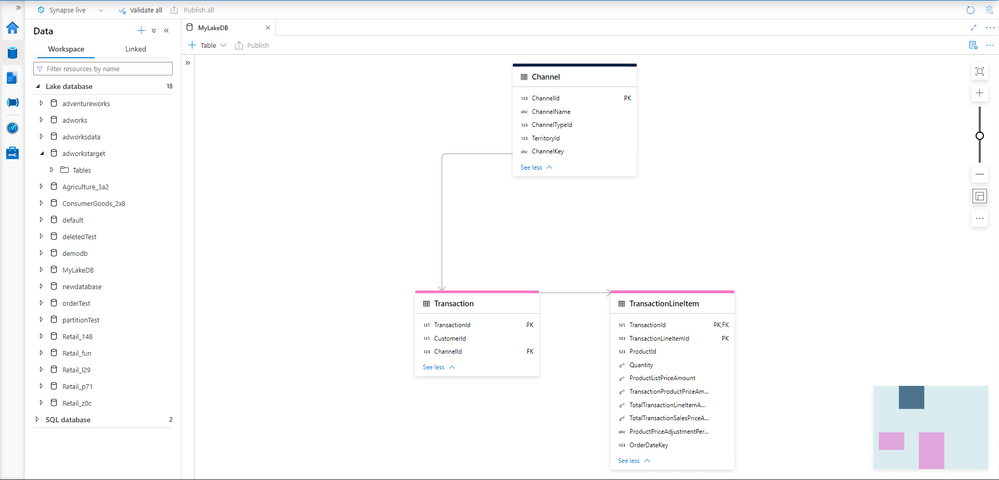Click the plus add resource icon in Data panel
The width and height of the screenshot is (999, 480).
[141, 31]
